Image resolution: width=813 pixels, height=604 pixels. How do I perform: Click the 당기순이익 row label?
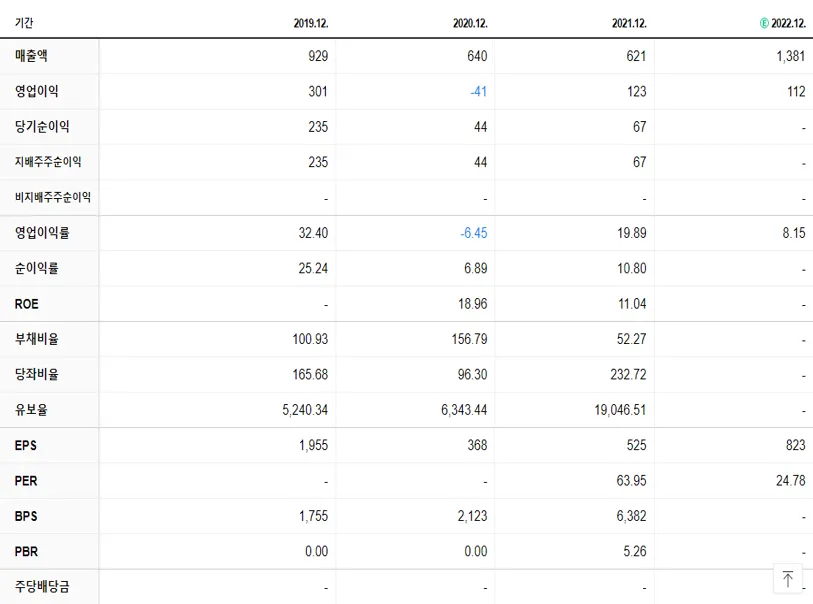42,127
